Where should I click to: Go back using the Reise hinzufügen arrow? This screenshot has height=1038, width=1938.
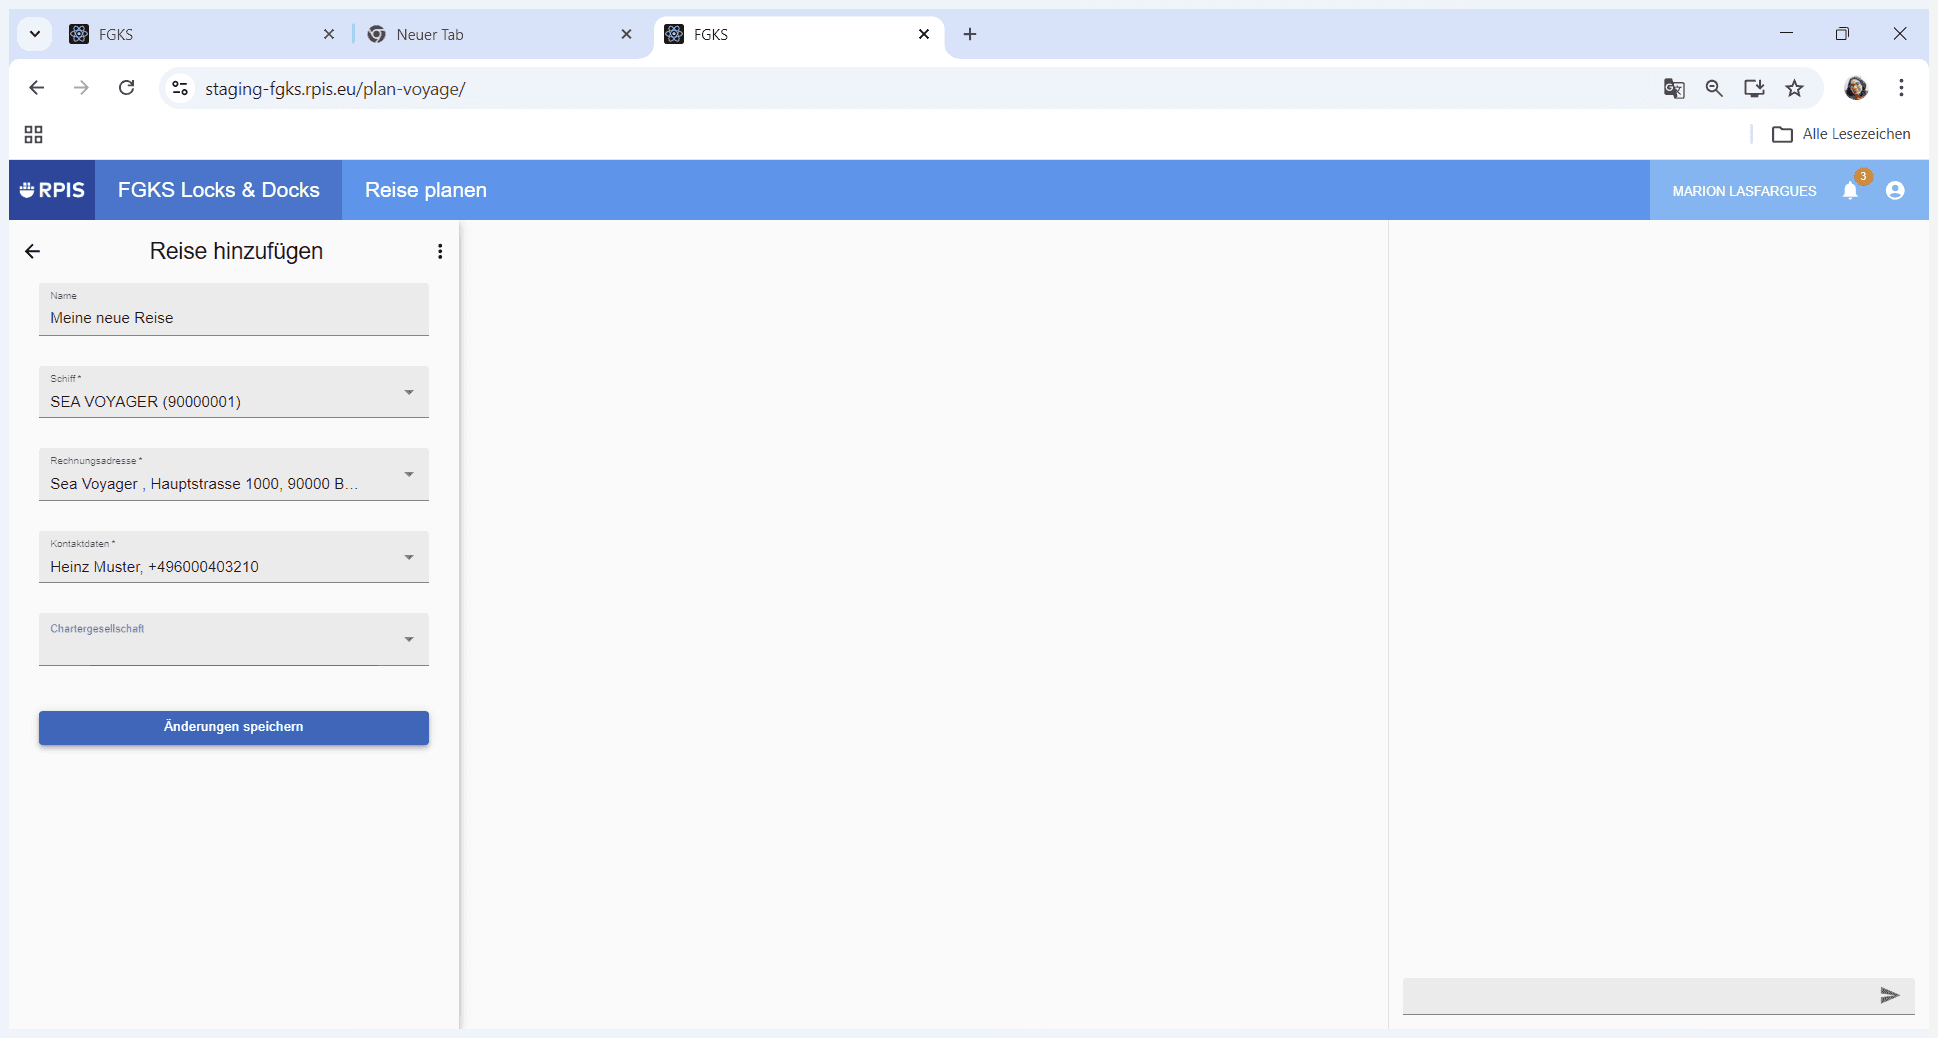[x=33, y=251]
